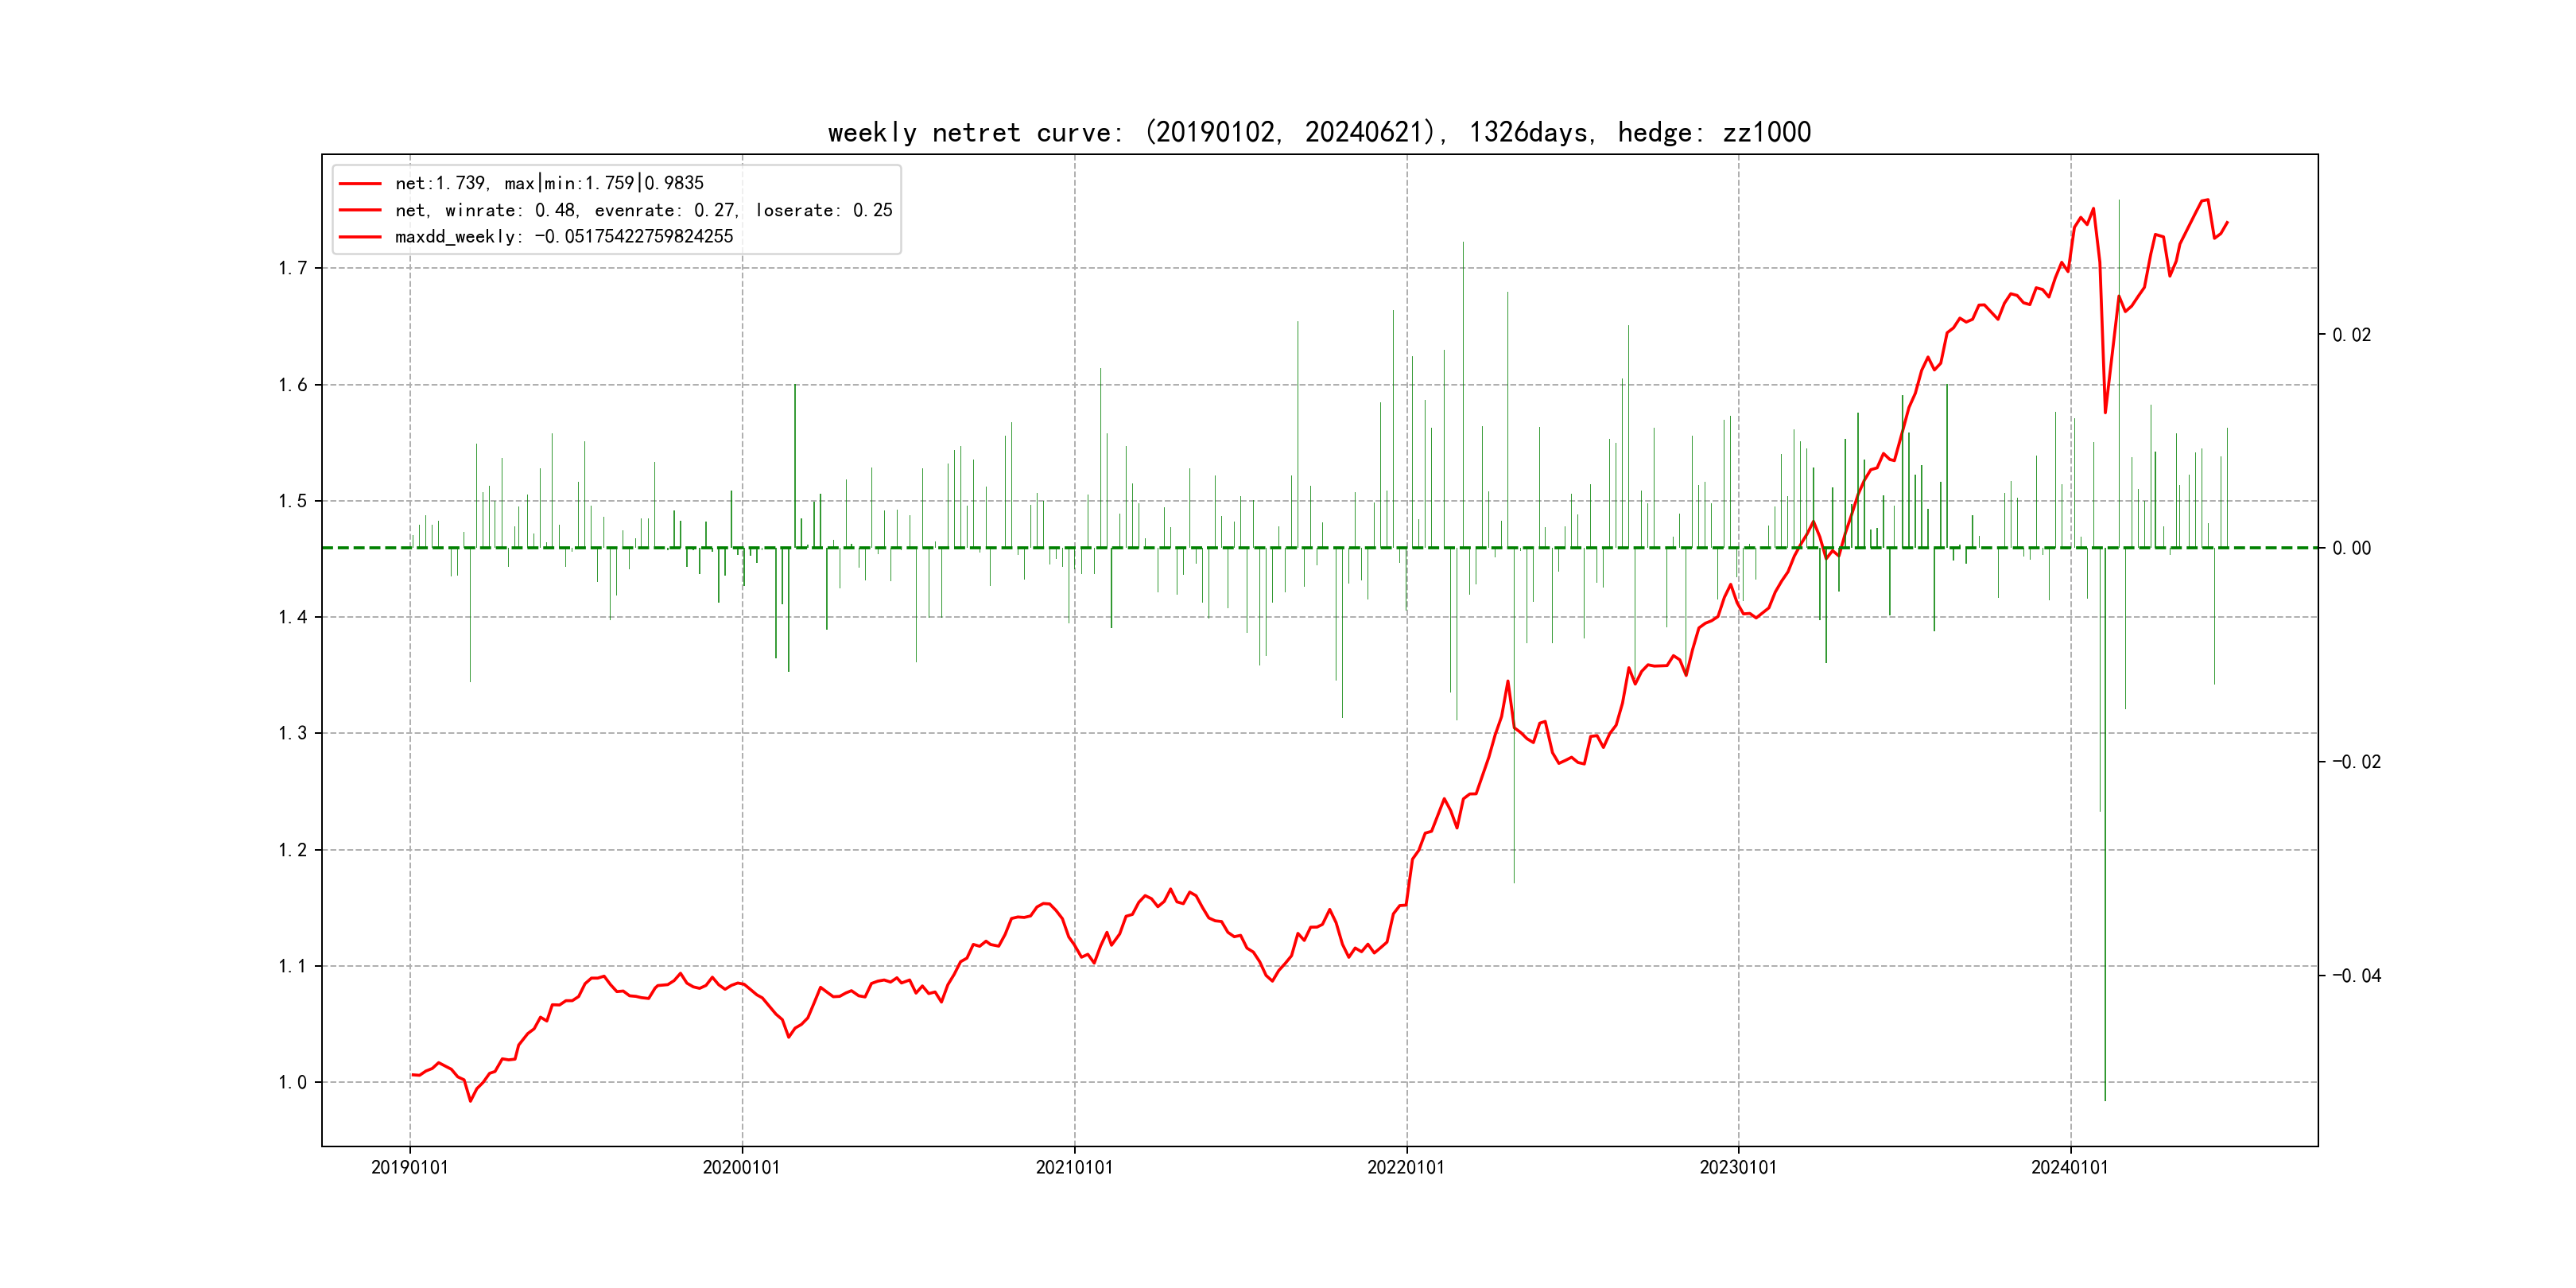Click the 20190101 x-axis date label

[x=409, y=1167]
